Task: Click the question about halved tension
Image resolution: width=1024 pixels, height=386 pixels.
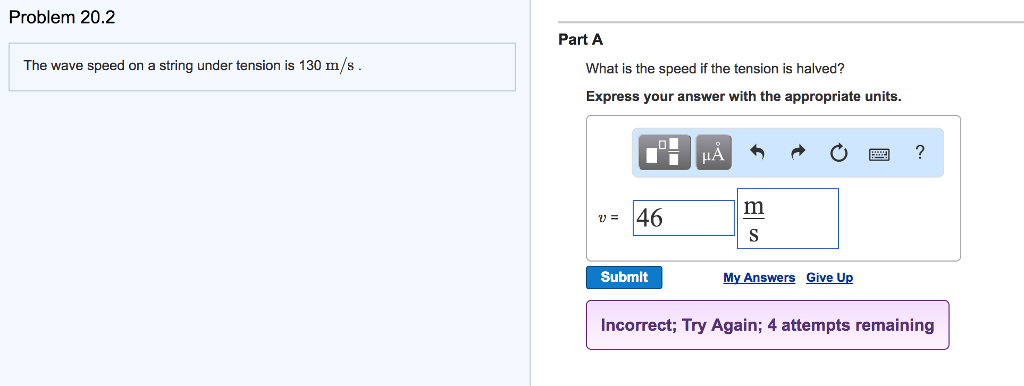Action: [x=715, y=69]
